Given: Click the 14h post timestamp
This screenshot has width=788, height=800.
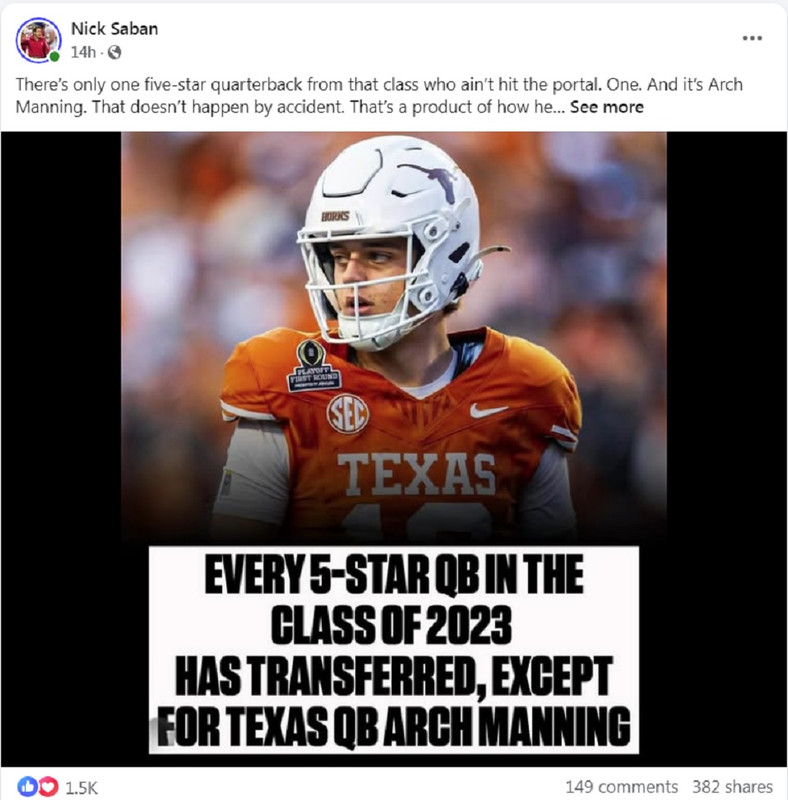Looking at the screenshot, I should pyautogui.click(x=83, y=53).
